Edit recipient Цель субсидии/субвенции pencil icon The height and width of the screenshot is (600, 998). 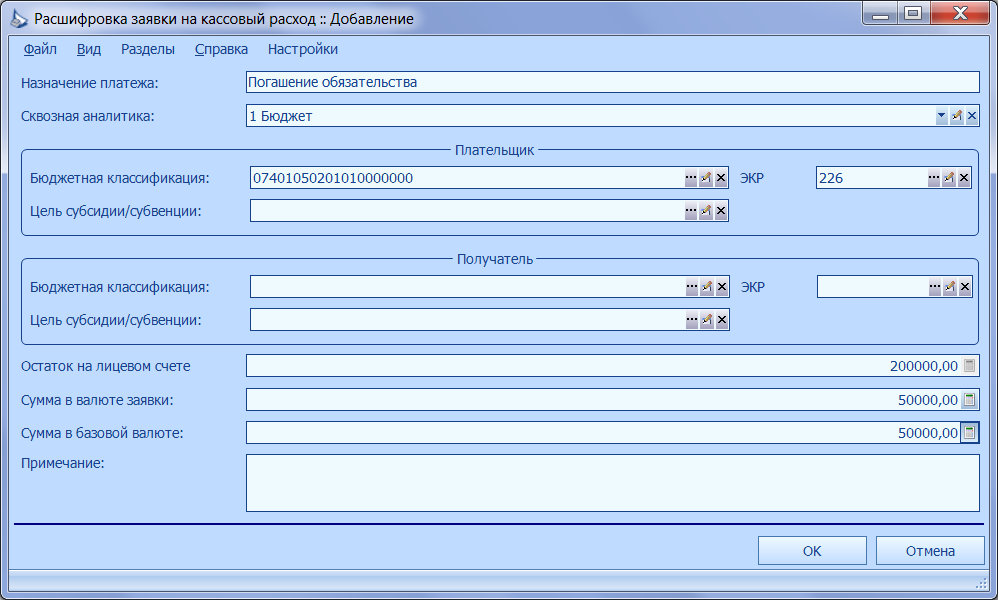[706, 320]
